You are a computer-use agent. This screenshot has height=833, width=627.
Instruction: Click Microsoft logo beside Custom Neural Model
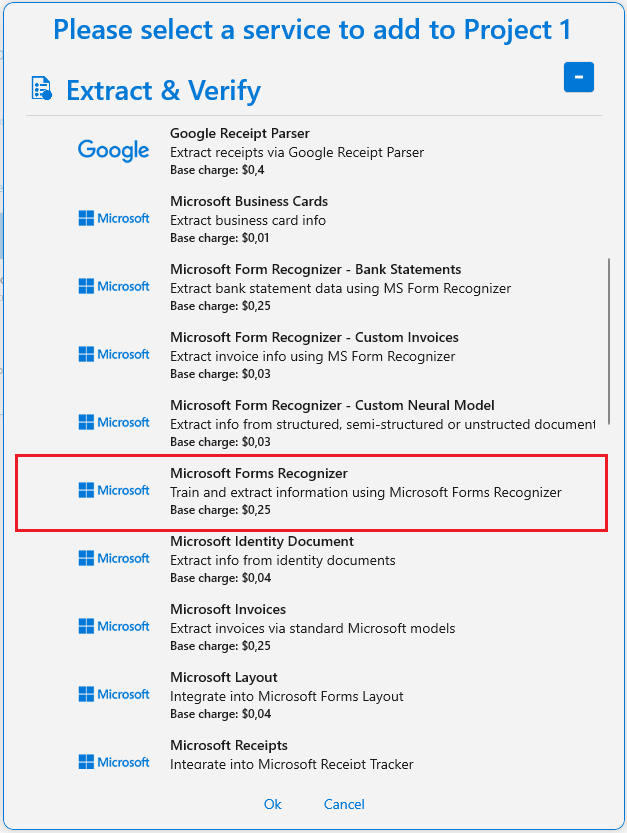click(x=114, y=422)
